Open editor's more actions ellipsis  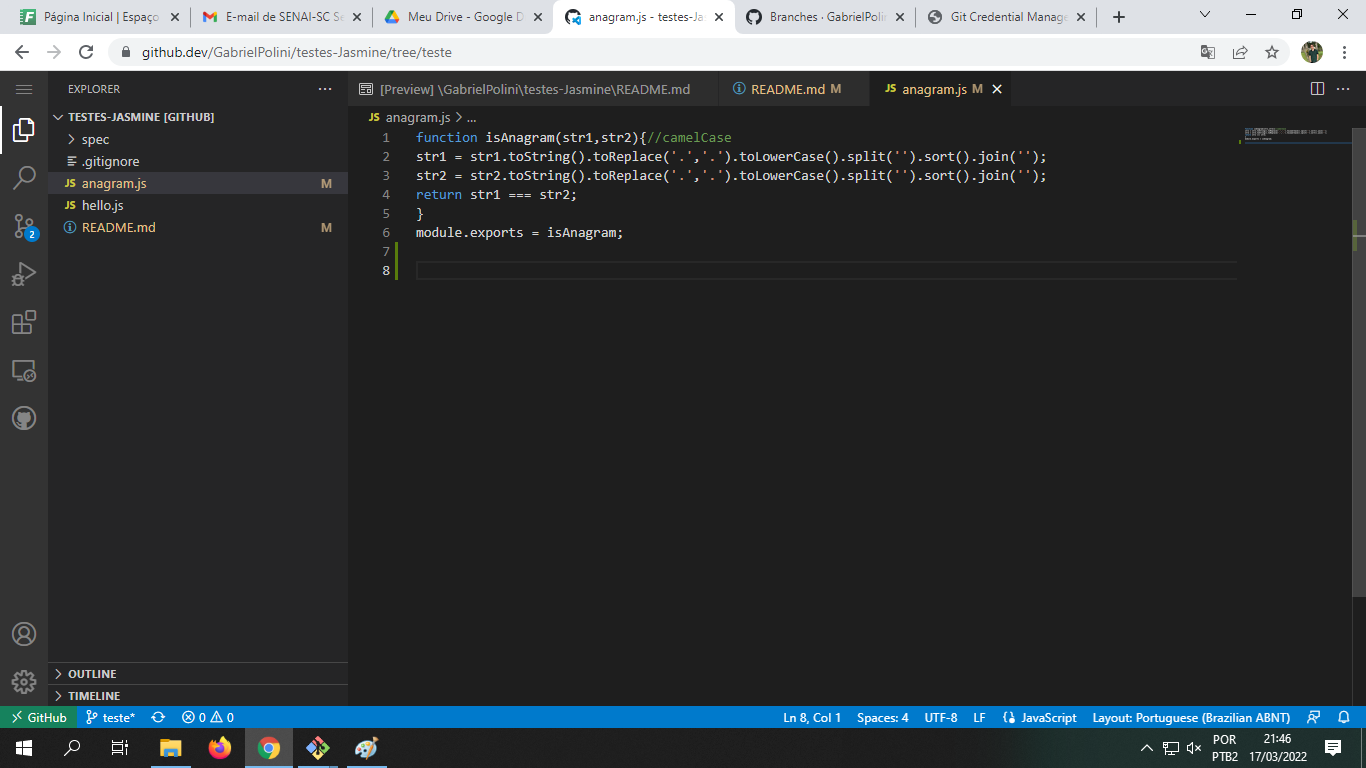pos(1343,89)
